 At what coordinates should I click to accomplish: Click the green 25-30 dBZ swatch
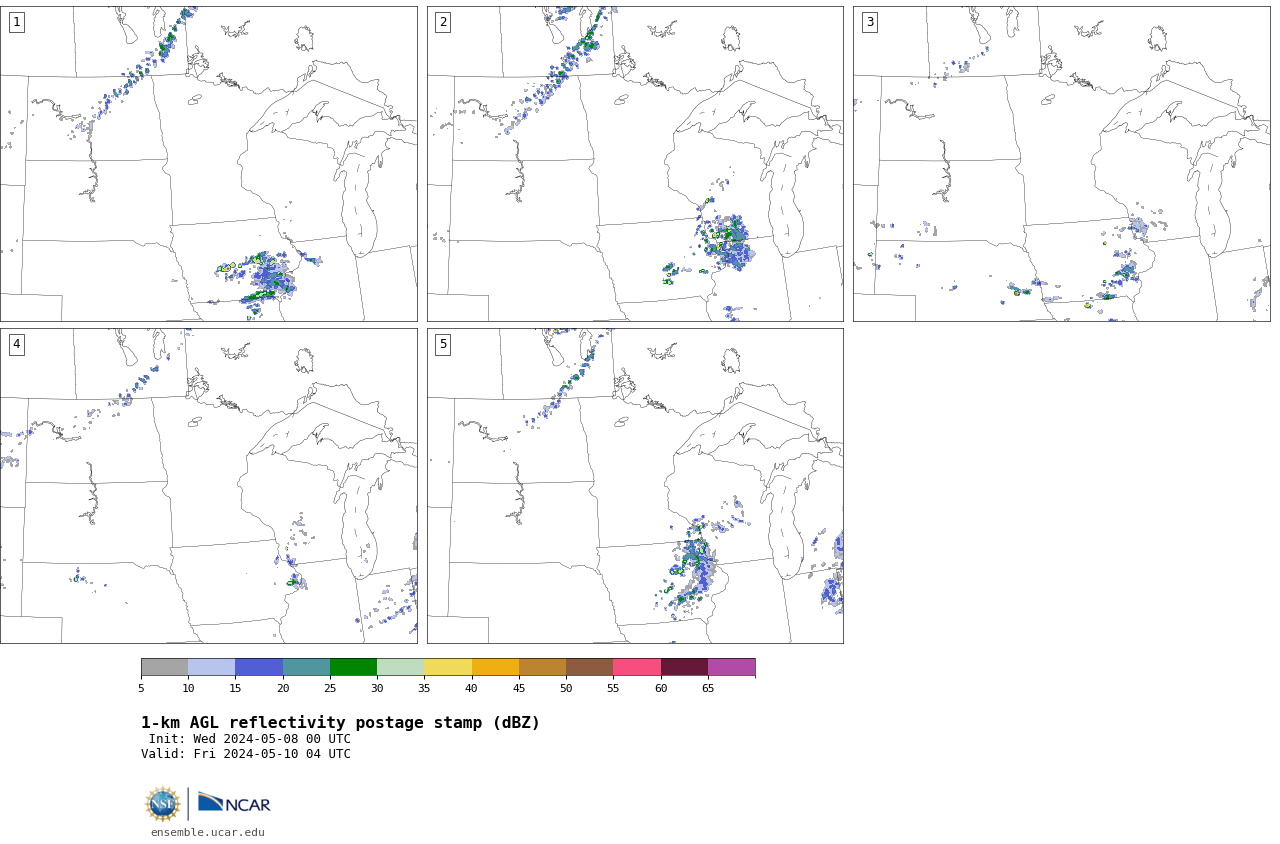pos(353,667)
